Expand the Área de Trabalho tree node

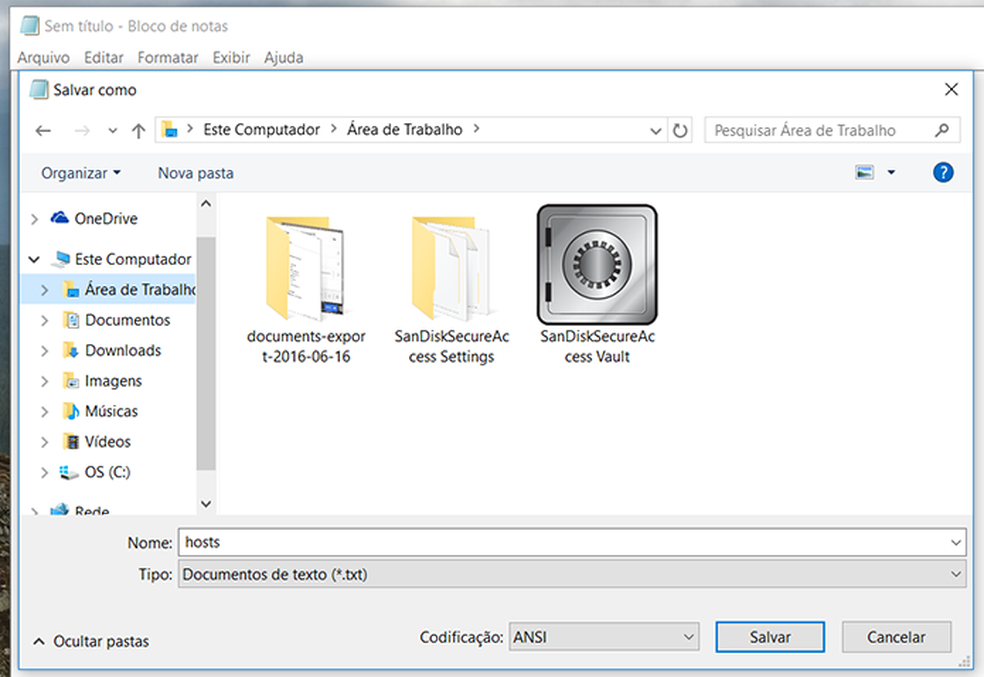(45, 290)
